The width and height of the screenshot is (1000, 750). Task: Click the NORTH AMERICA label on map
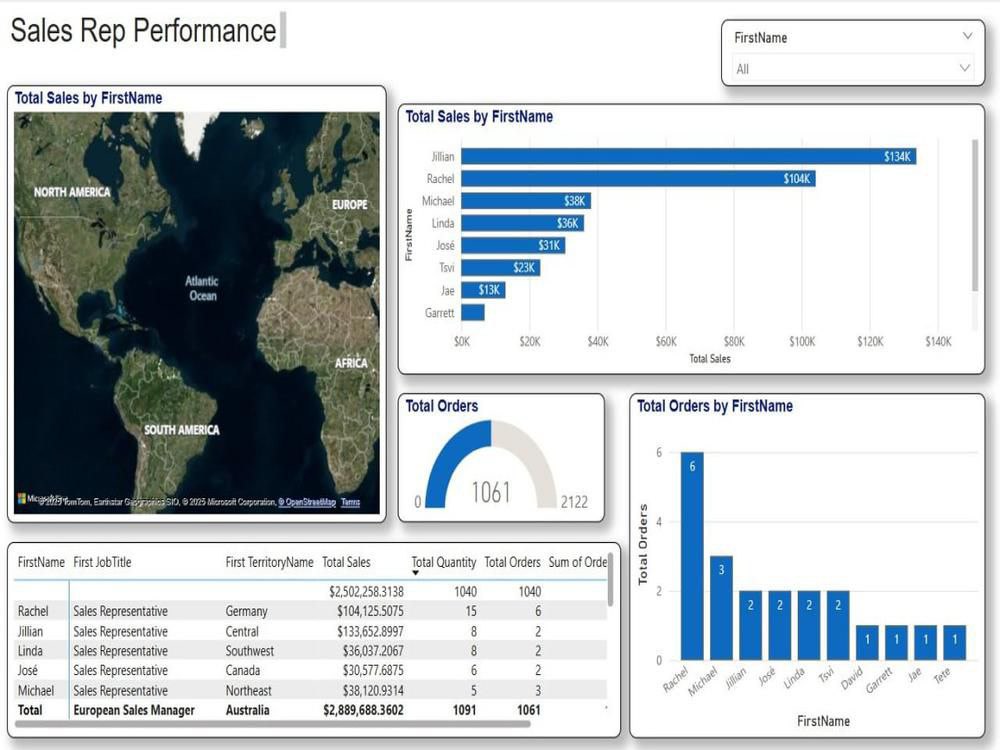pyautogui.click(x=72, y=192)
